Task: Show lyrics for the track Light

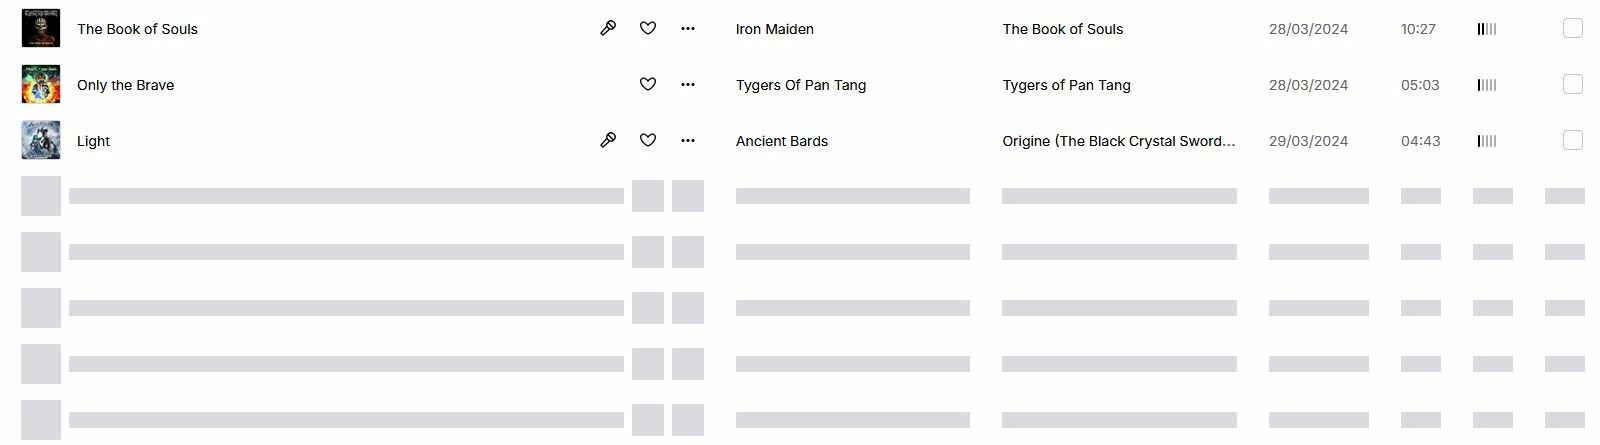Action: click(608, 140)
